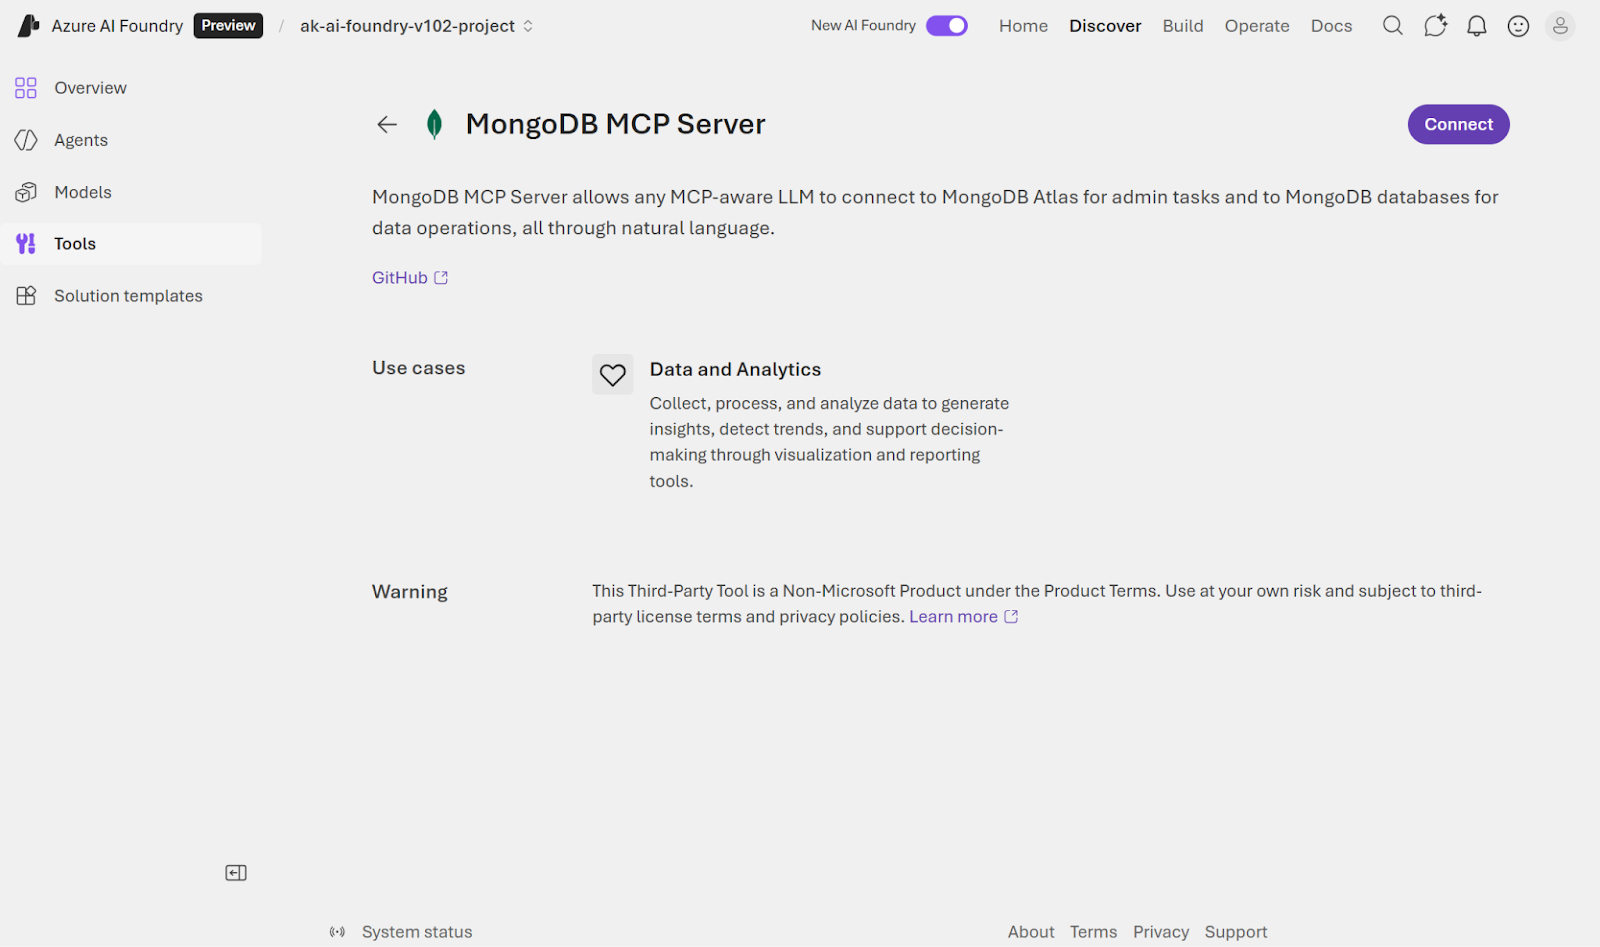Favorite the Data and Analytics use case heart
Screen dimensions: 1600x947
click(612, 374)
